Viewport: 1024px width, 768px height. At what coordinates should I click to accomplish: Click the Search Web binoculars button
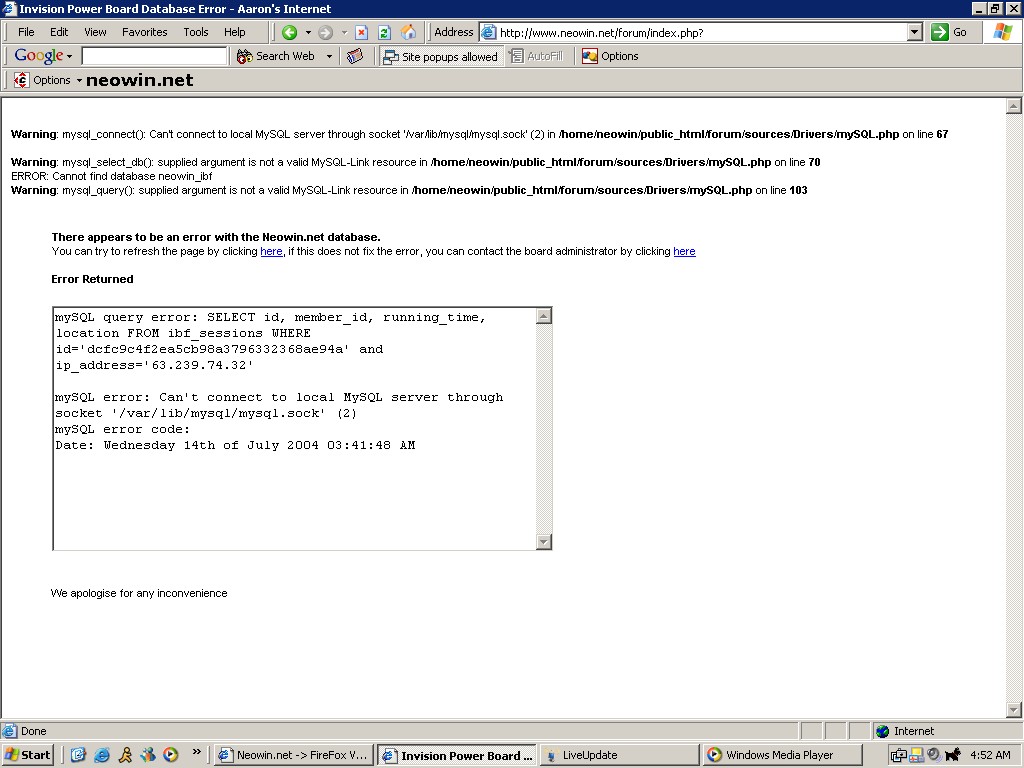[276, 56]
